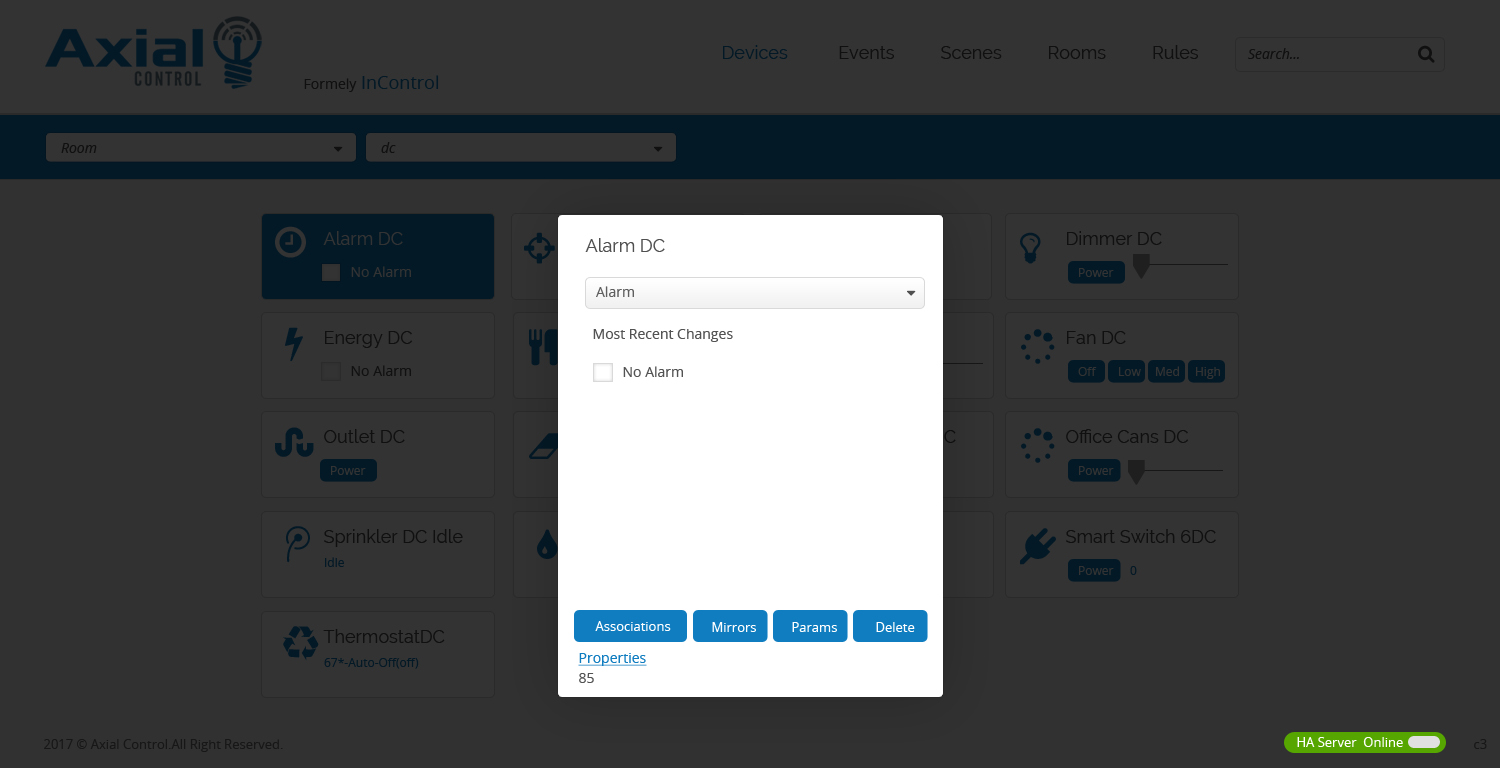The image size is (1500, 768).
Task: Toggle the HA Server Online switch
Action: coord(1424,742)
